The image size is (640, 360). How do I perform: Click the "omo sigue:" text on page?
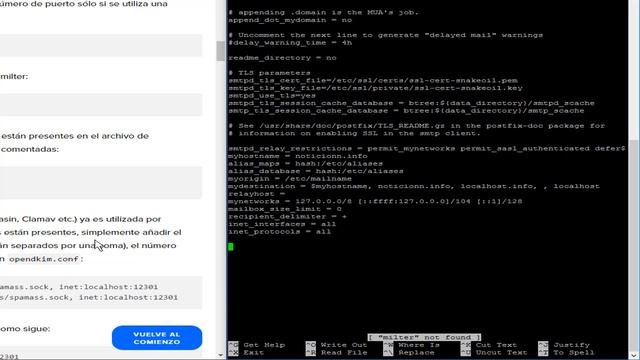(25, 329)
